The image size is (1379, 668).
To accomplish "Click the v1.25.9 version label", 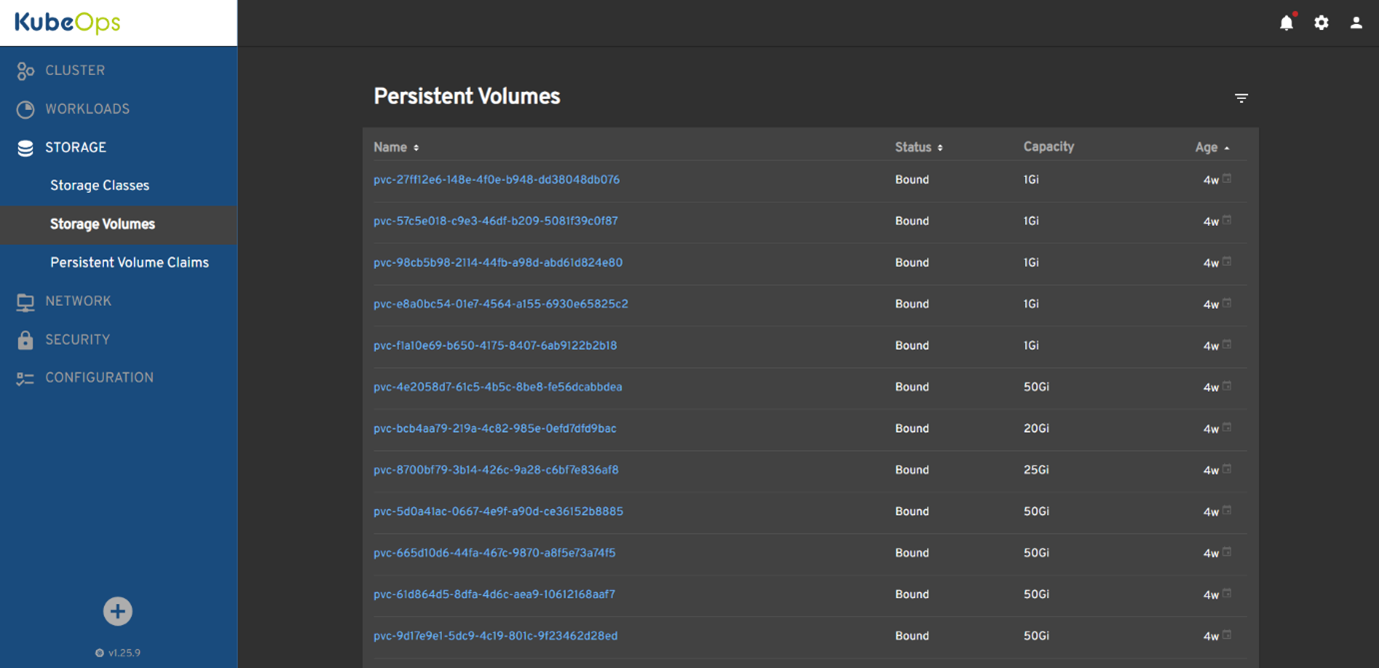I will point(125,653).
